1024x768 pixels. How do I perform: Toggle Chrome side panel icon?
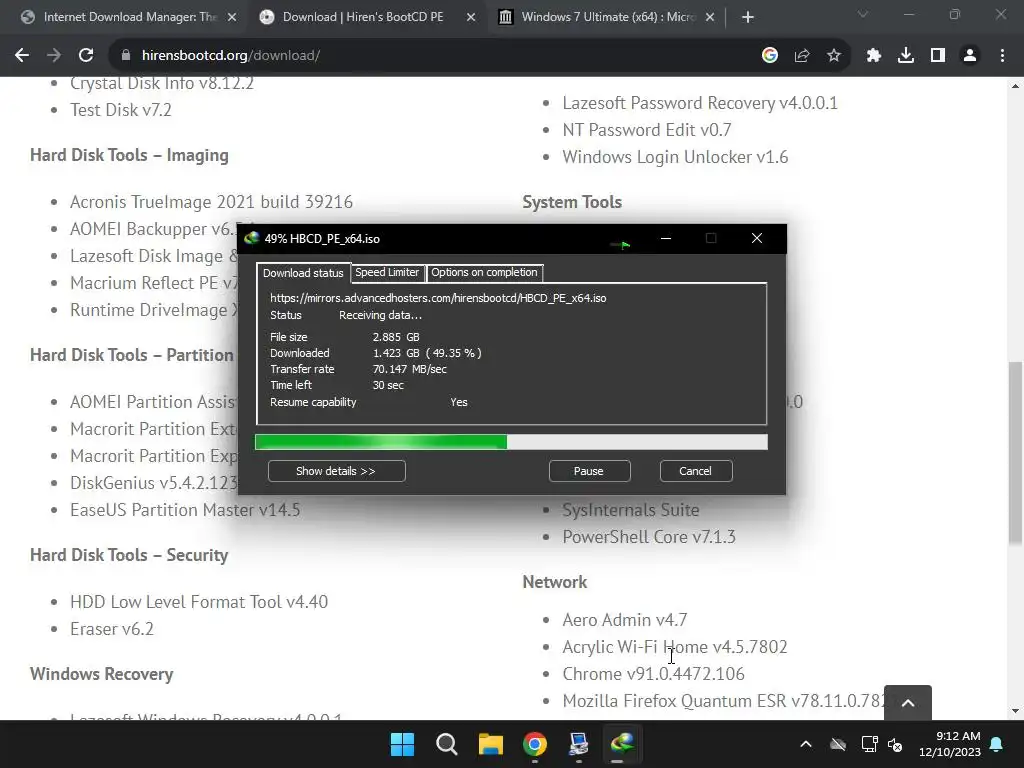click(938, 56)
